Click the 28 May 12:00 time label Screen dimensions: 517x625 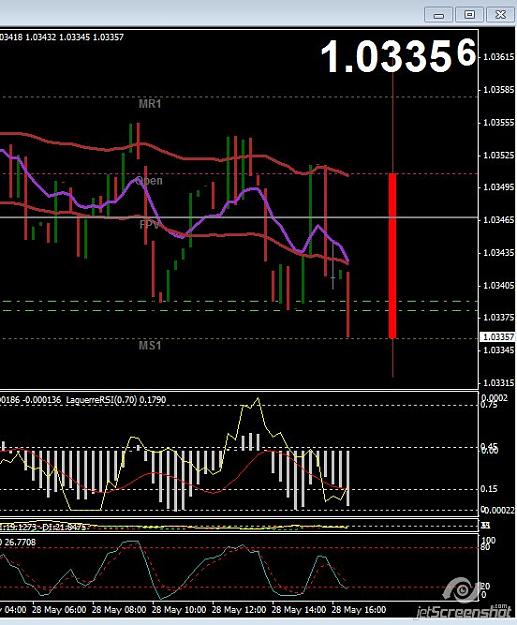point(239,610)
